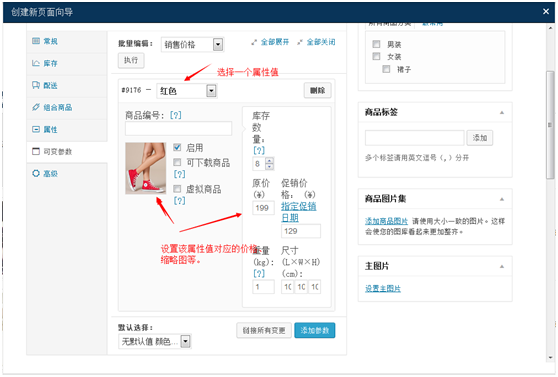Click the 组合商品 link icon in sidebar

click(36, 107)
